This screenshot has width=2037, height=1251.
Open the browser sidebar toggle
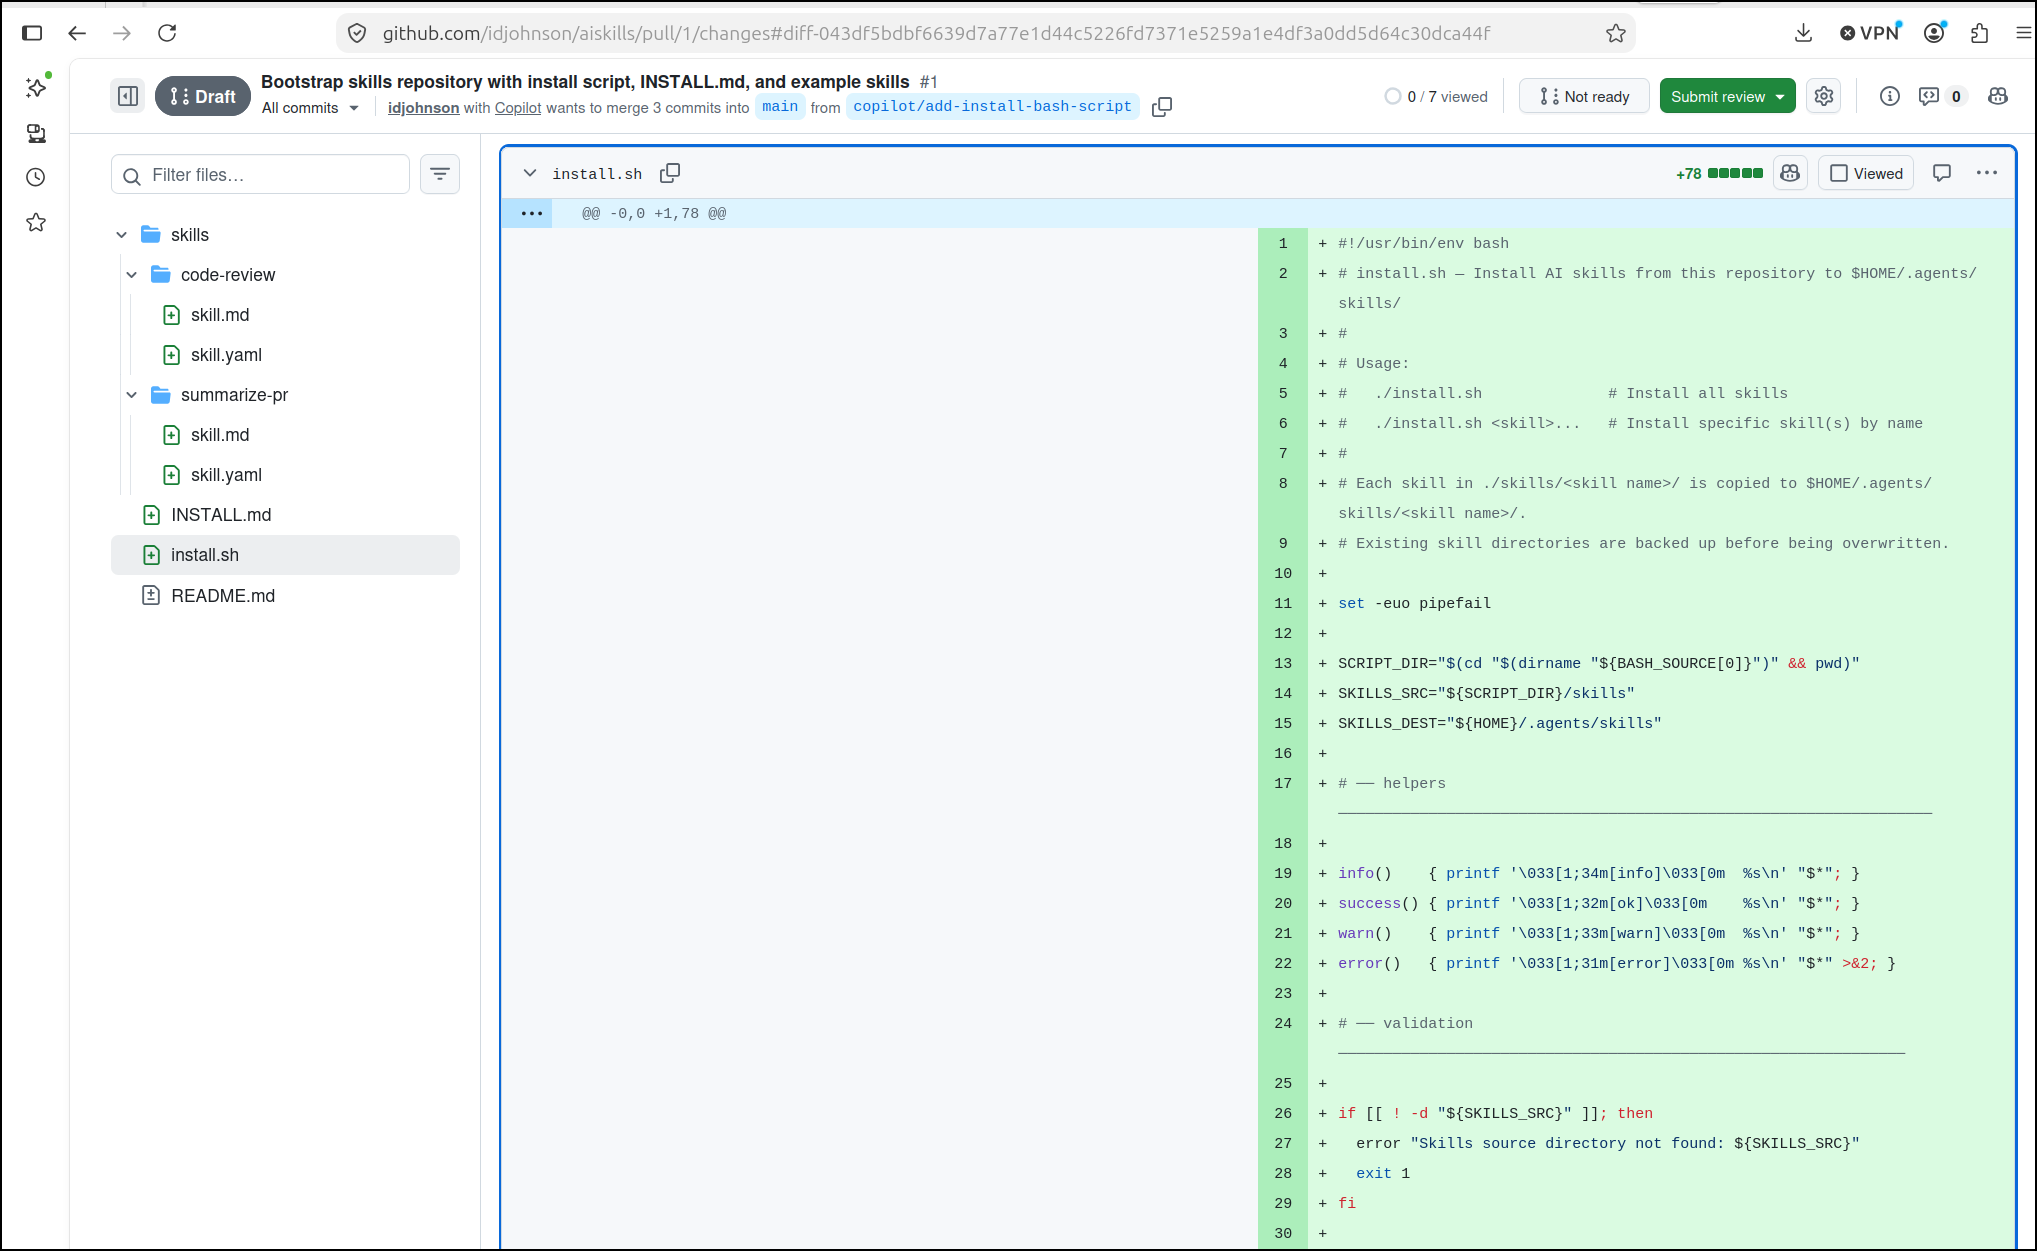pos(32,33)
